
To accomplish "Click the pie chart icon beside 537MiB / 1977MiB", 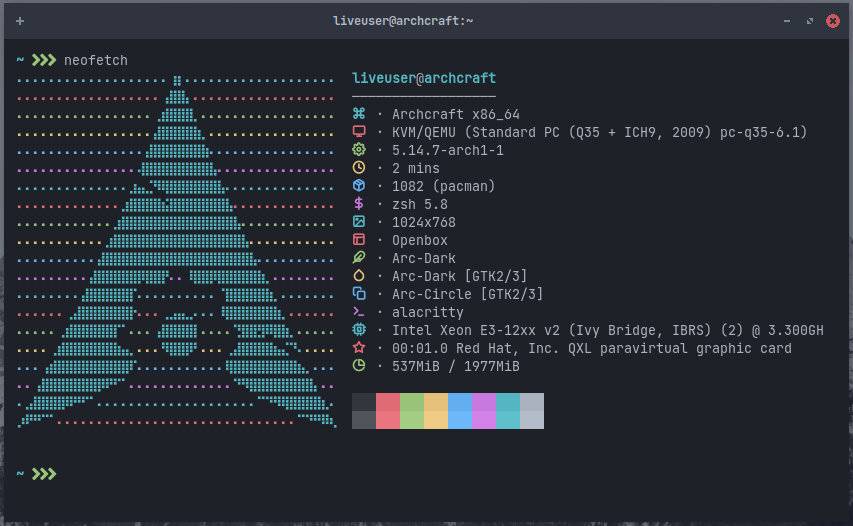I will [x=360, y=366].
